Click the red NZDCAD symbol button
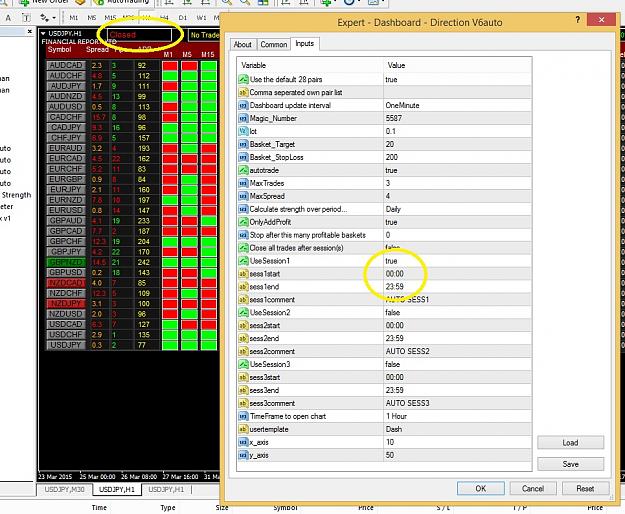This screenshot has height=514, width=625. [66, 283]
